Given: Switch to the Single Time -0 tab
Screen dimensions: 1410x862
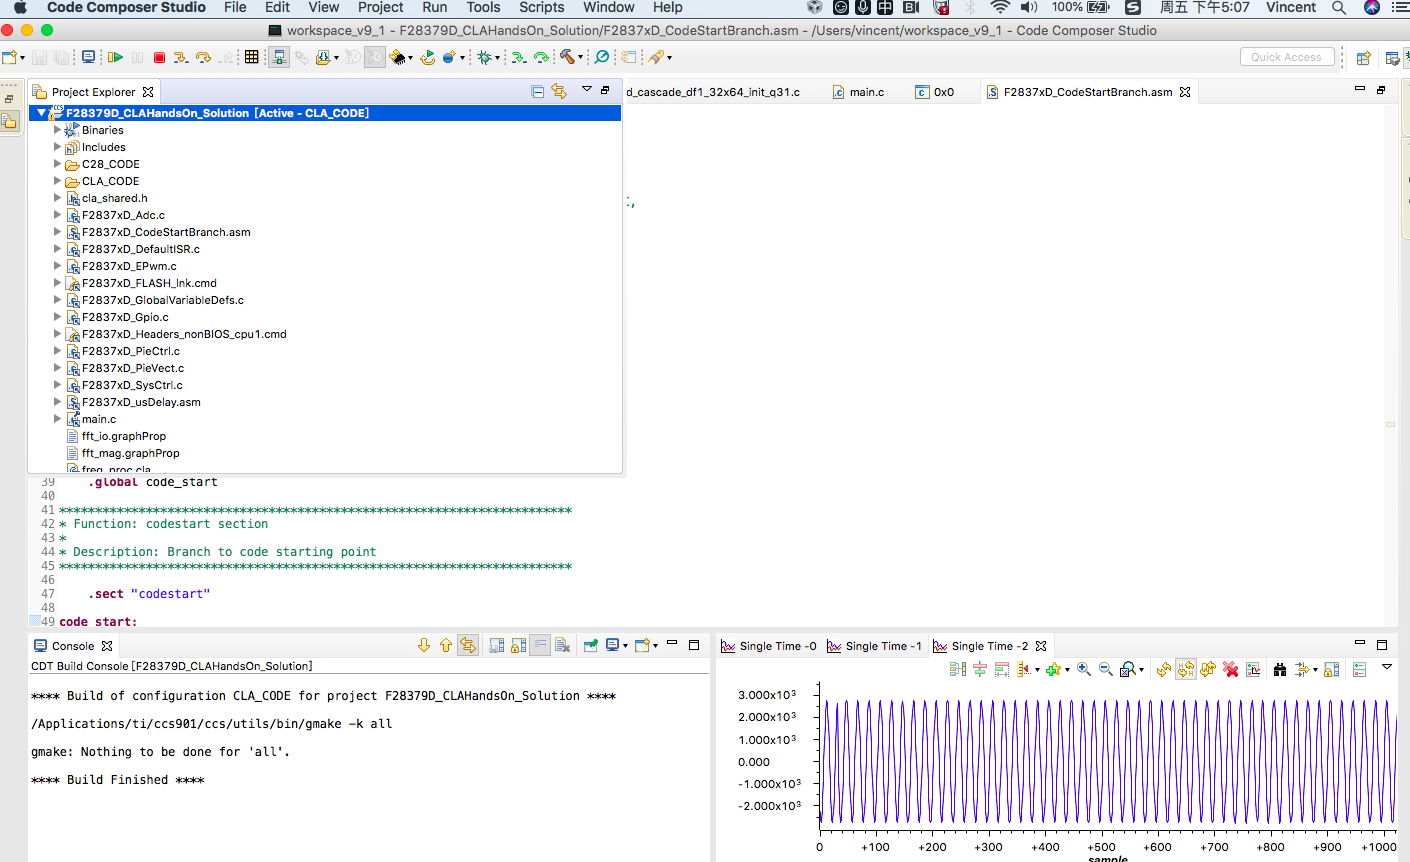Looking at the screenshot, I should (x=768, y=646).
